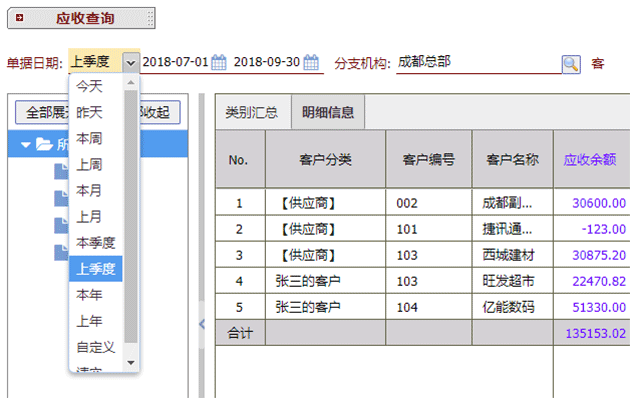Click customer name 旺发超市 cell
This screenshot has width=630, height=398.
point(513,281)
